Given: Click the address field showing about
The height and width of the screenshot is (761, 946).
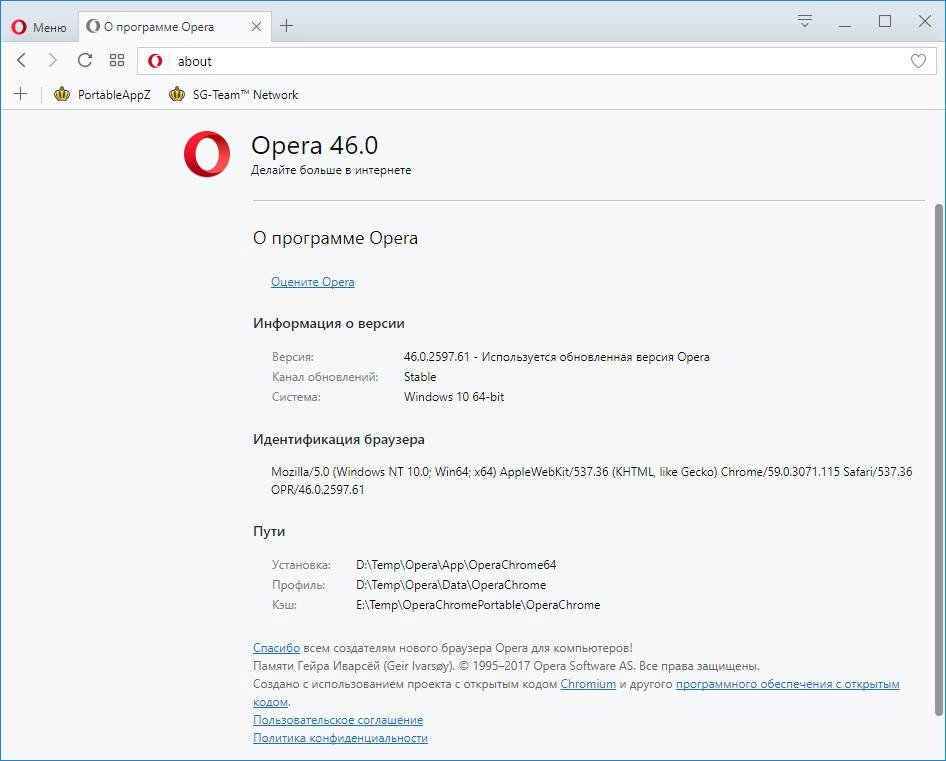Looking at the screenshot, I should point(536,61).
